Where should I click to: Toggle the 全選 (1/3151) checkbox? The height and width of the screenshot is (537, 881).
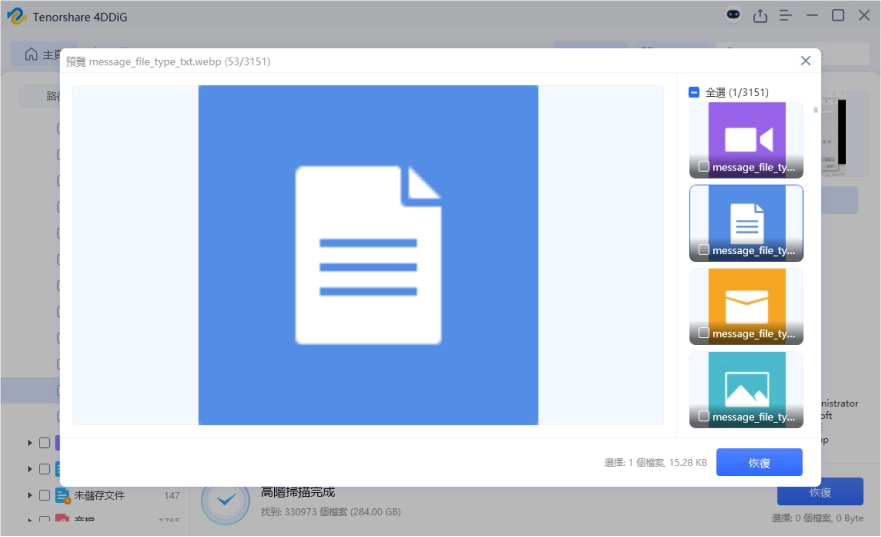[x=694, y=92]
